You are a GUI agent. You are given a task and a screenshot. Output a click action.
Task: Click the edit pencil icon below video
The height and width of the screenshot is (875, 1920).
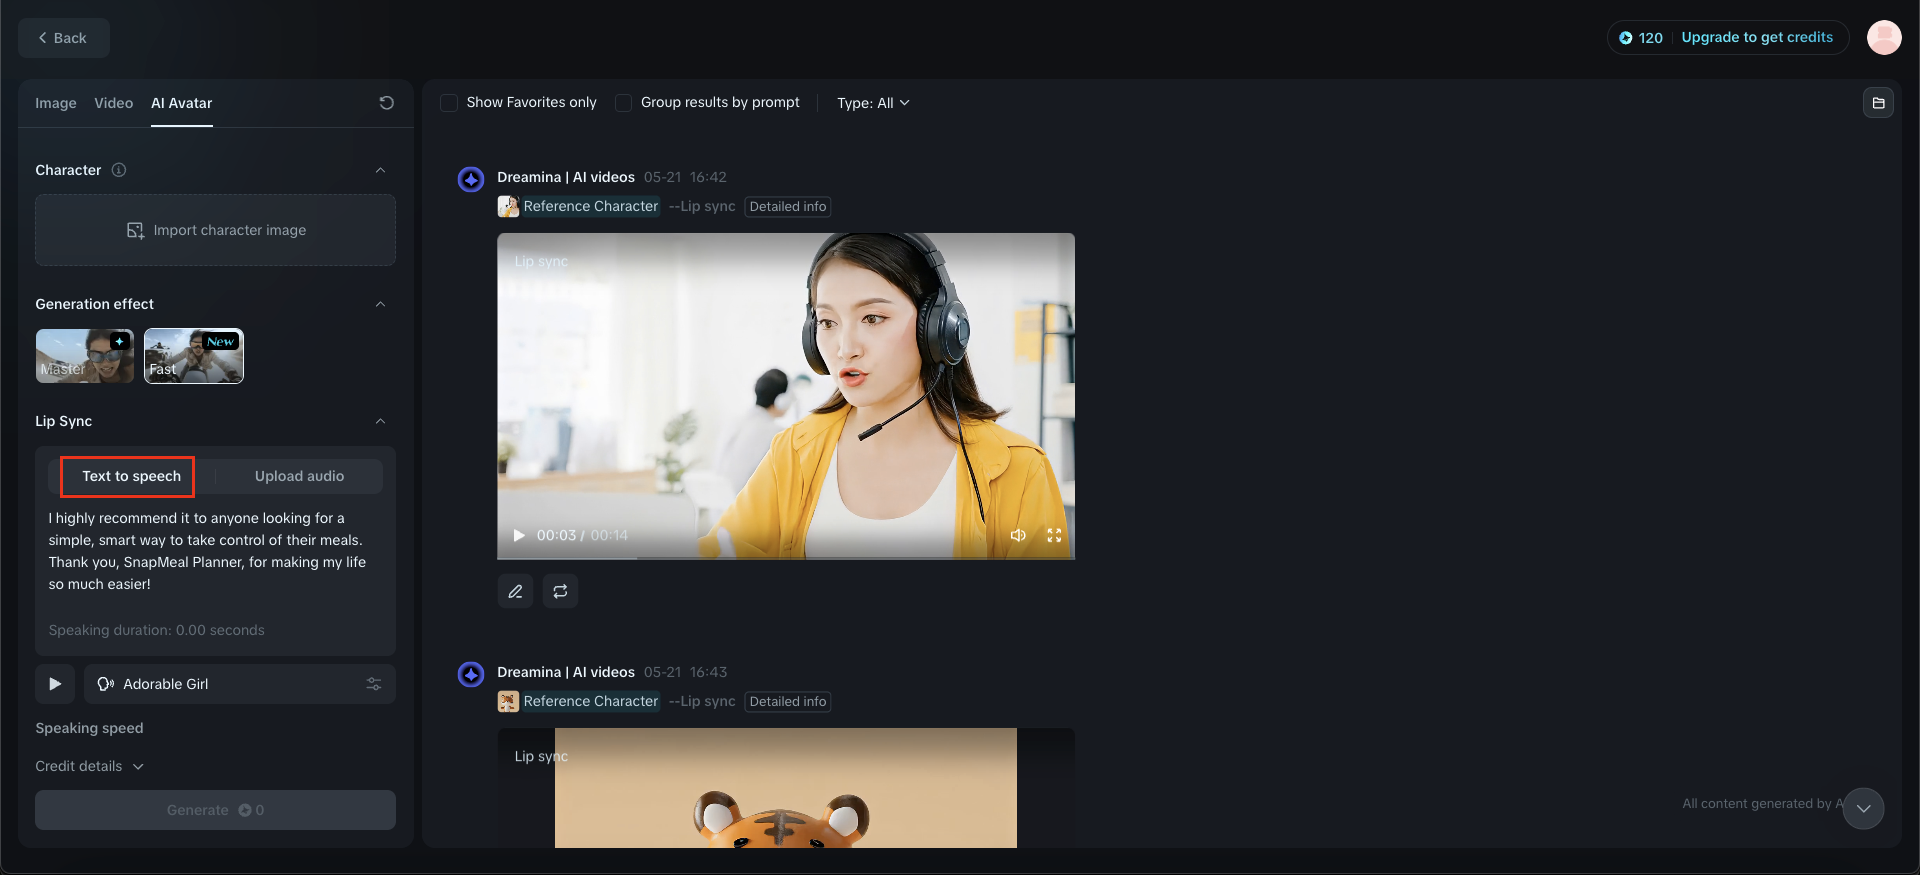tap(515, 591)
